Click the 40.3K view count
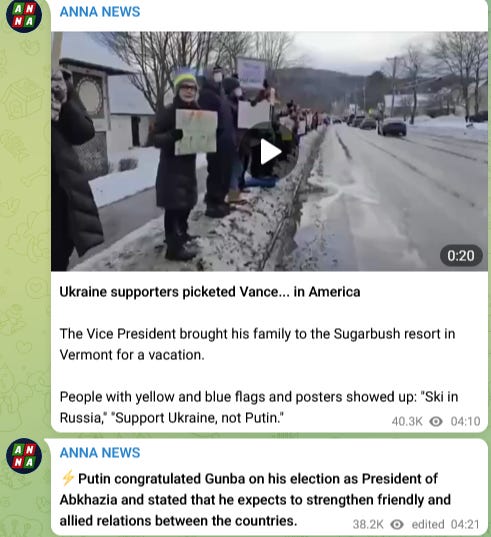This screenshot has height=537, width=491. point(407,421)
